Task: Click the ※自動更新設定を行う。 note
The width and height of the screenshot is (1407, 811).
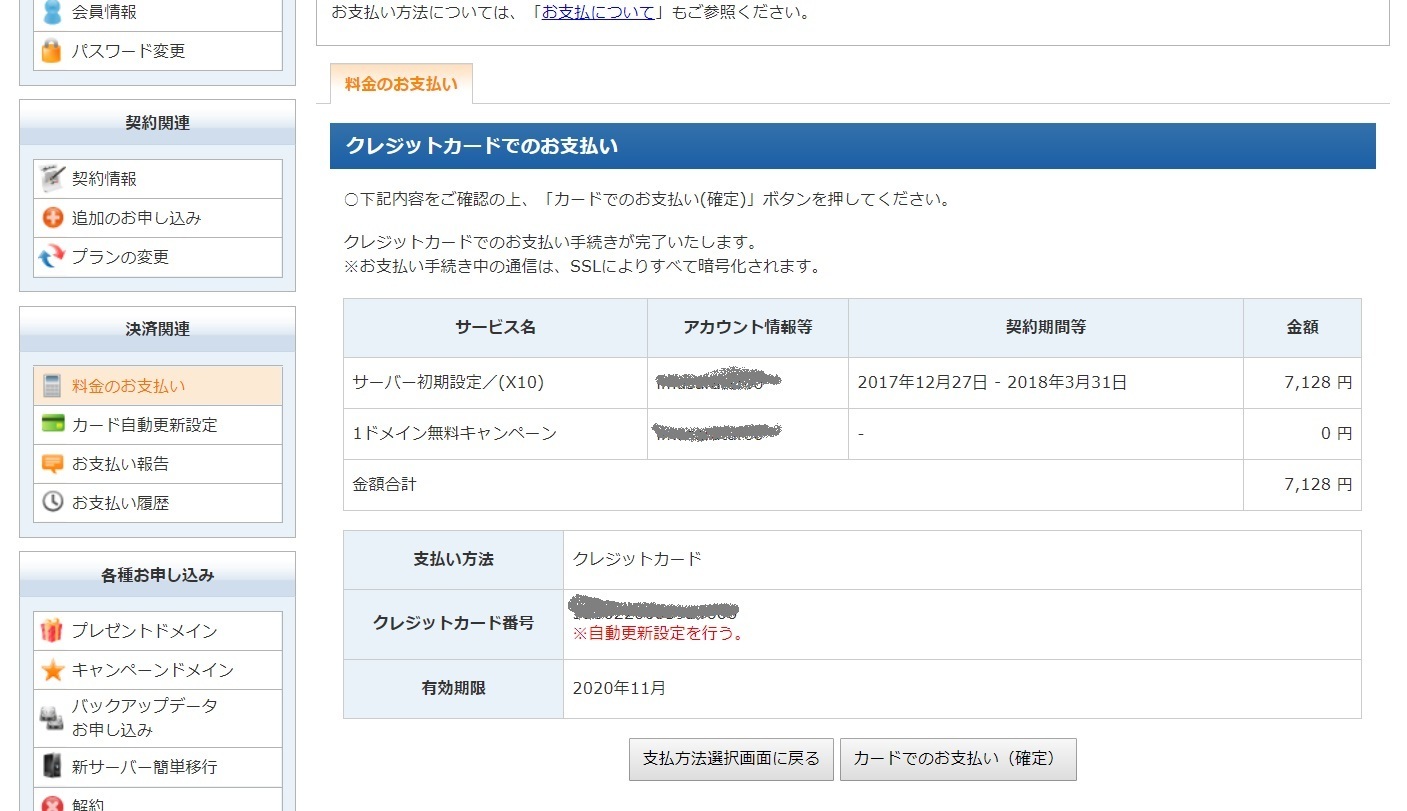Action: coord(658,633)
